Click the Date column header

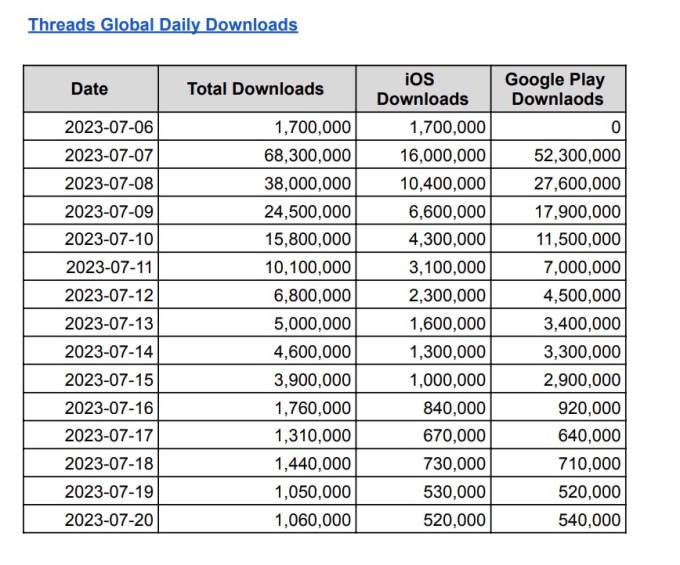coord(89,89)
